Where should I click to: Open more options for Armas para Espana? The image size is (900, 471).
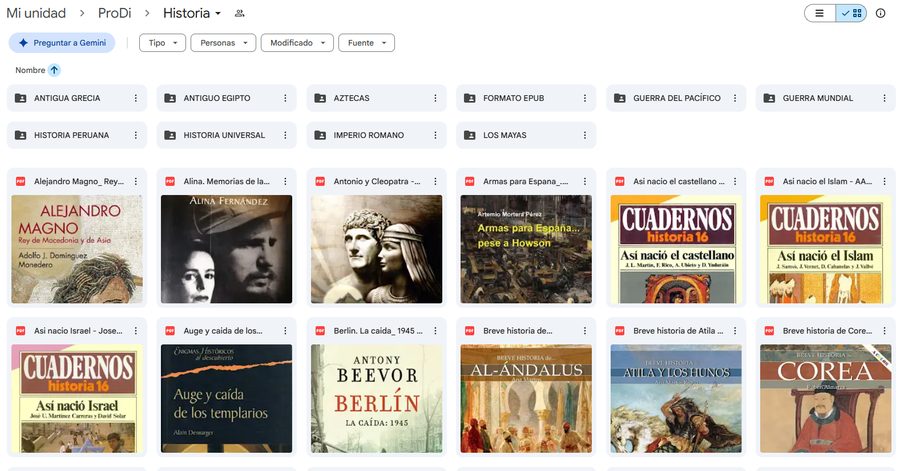pyautogui.click(x=585, y=181)
